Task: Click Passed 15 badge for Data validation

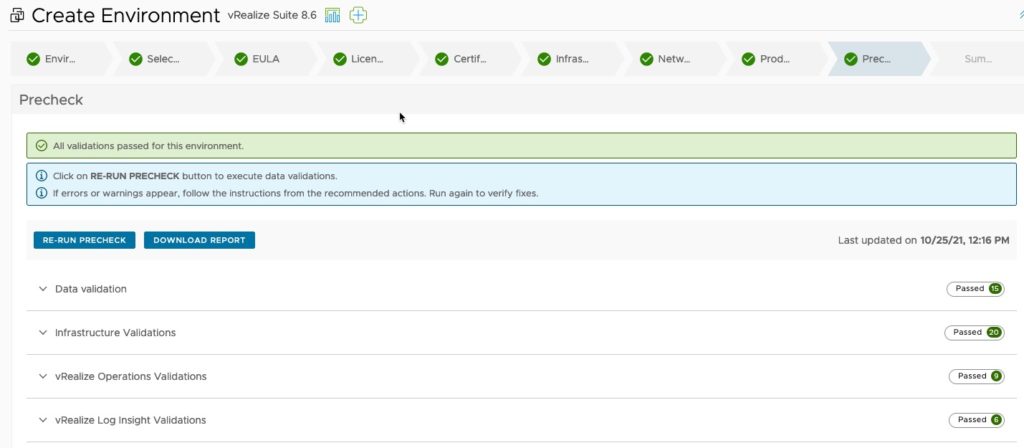Action: (x=976, y=289)
